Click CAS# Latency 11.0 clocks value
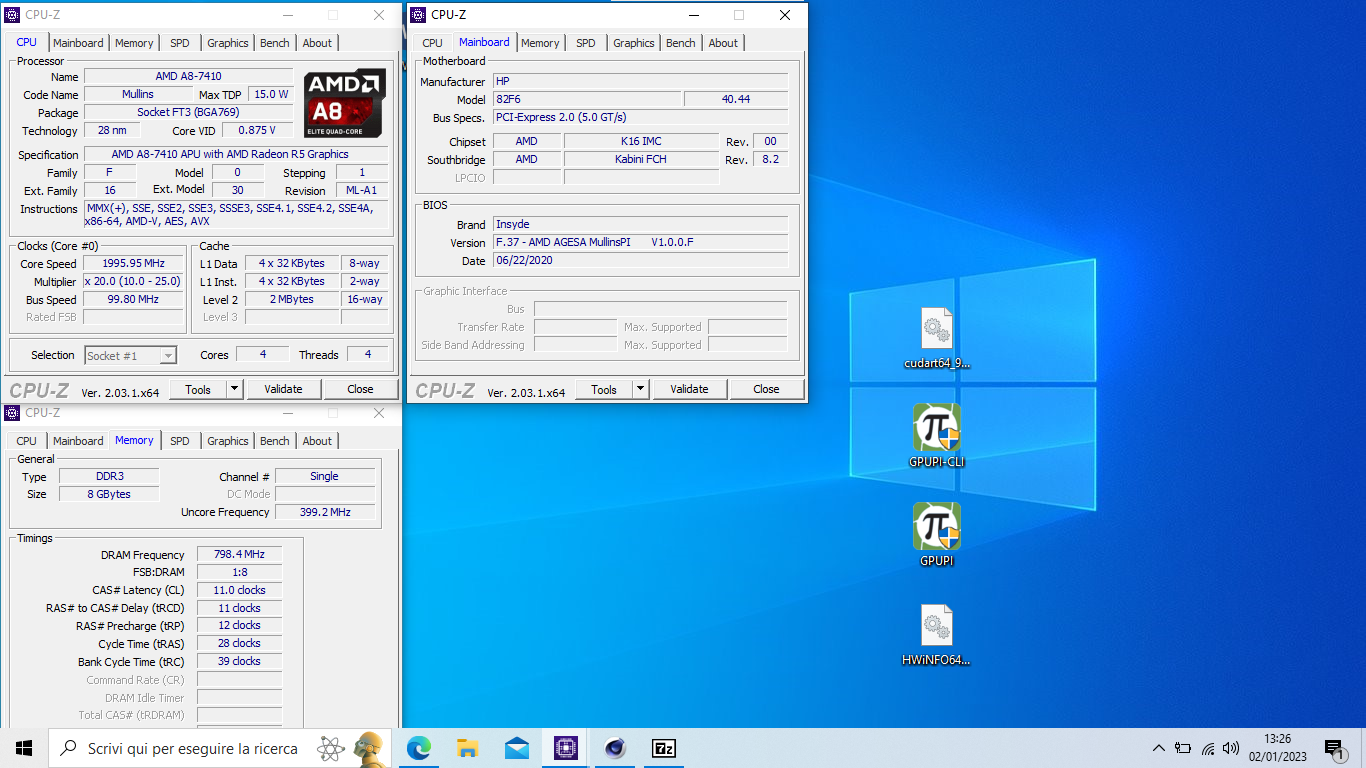 click(x=239, y=590)
